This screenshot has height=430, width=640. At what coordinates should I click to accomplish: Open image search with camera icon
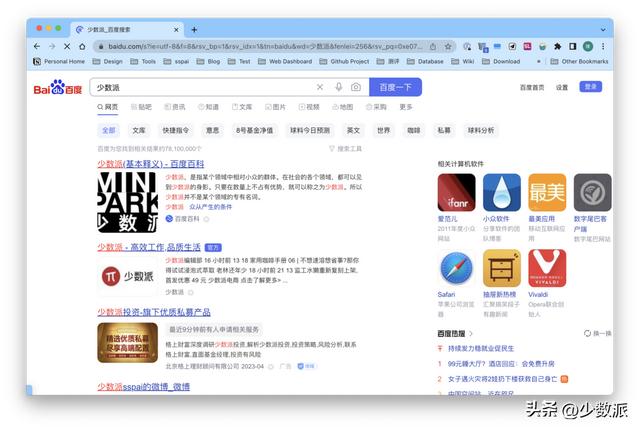click(356, 87)
